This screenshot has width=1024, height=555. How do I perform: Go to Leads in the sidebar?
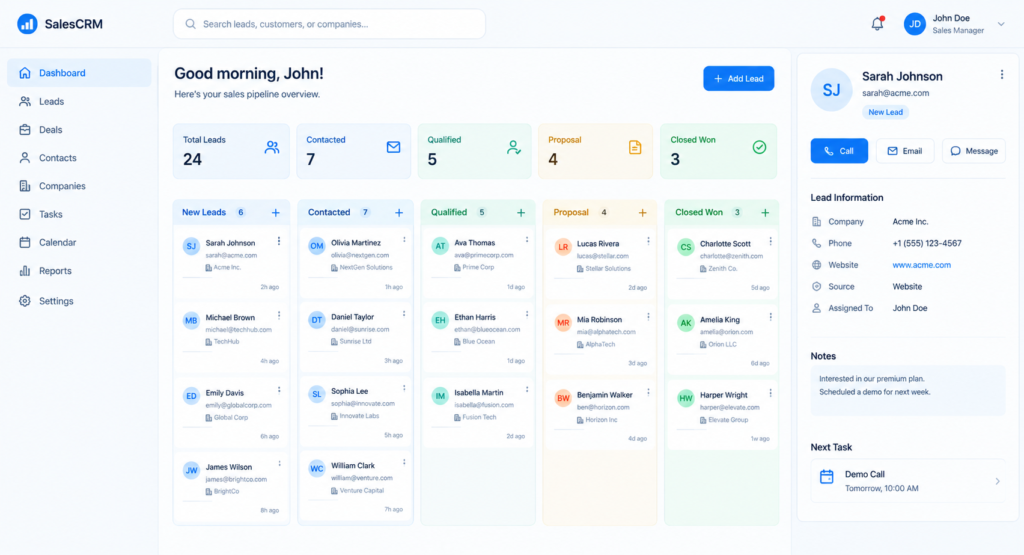[79, 101]
